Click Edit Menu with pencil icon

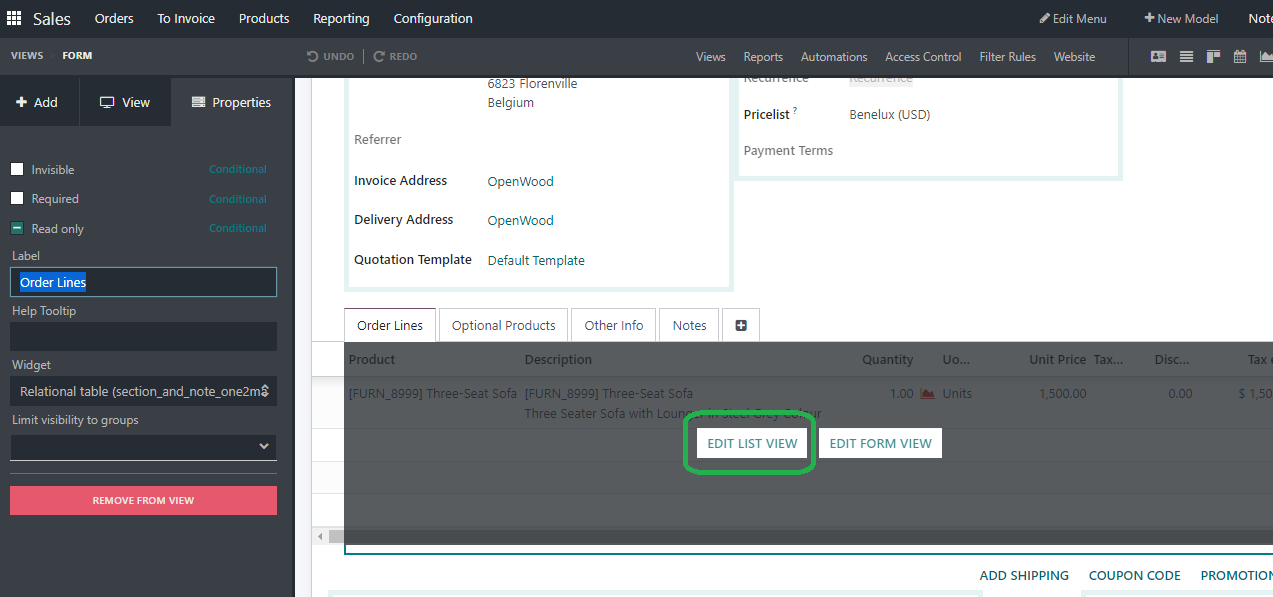click(1073, 19)
